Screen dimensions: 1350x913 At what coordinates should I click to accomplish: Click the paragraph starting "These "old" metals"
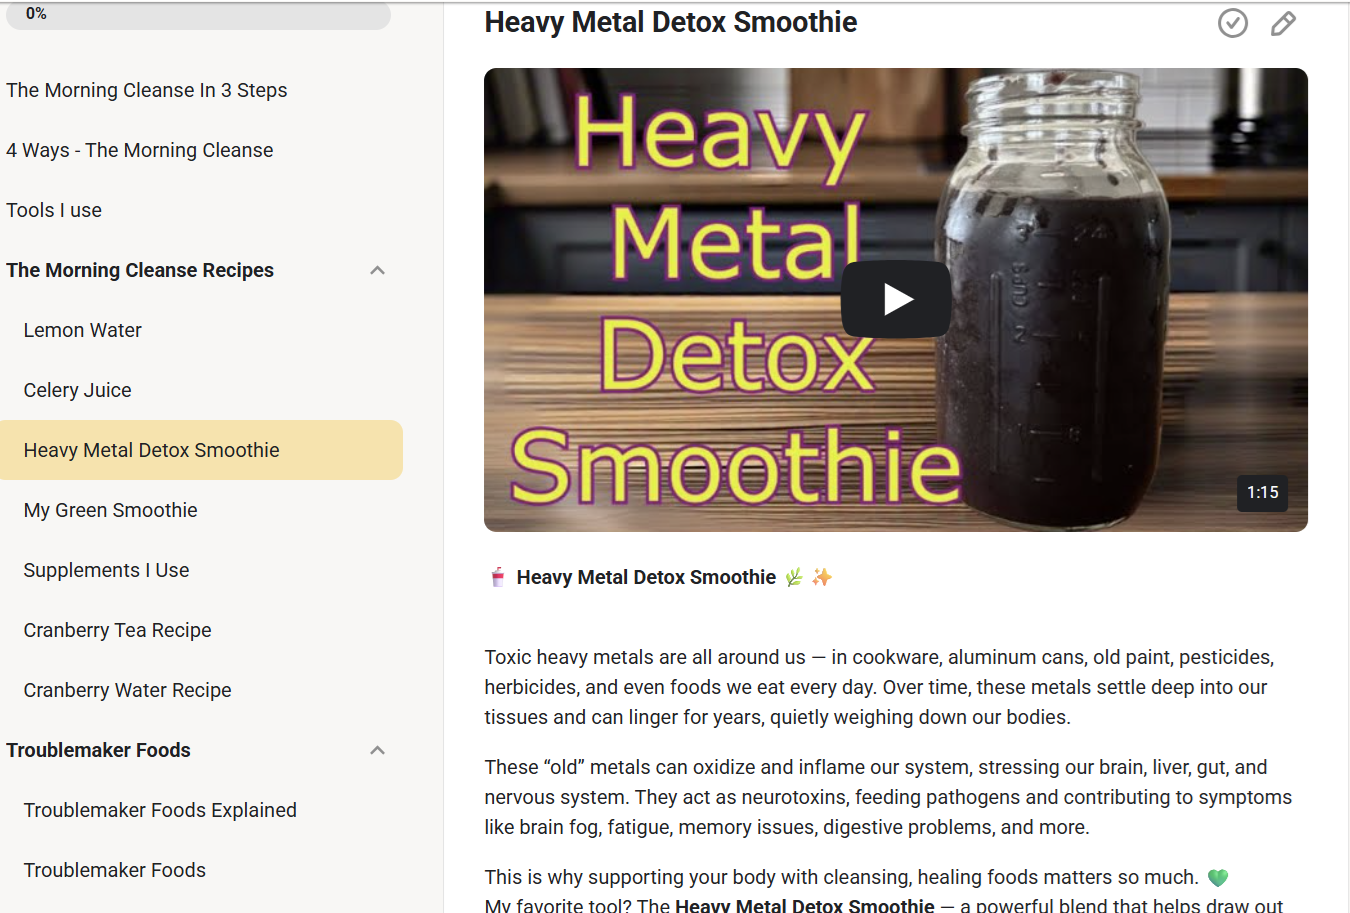click(x=888, y=797)
